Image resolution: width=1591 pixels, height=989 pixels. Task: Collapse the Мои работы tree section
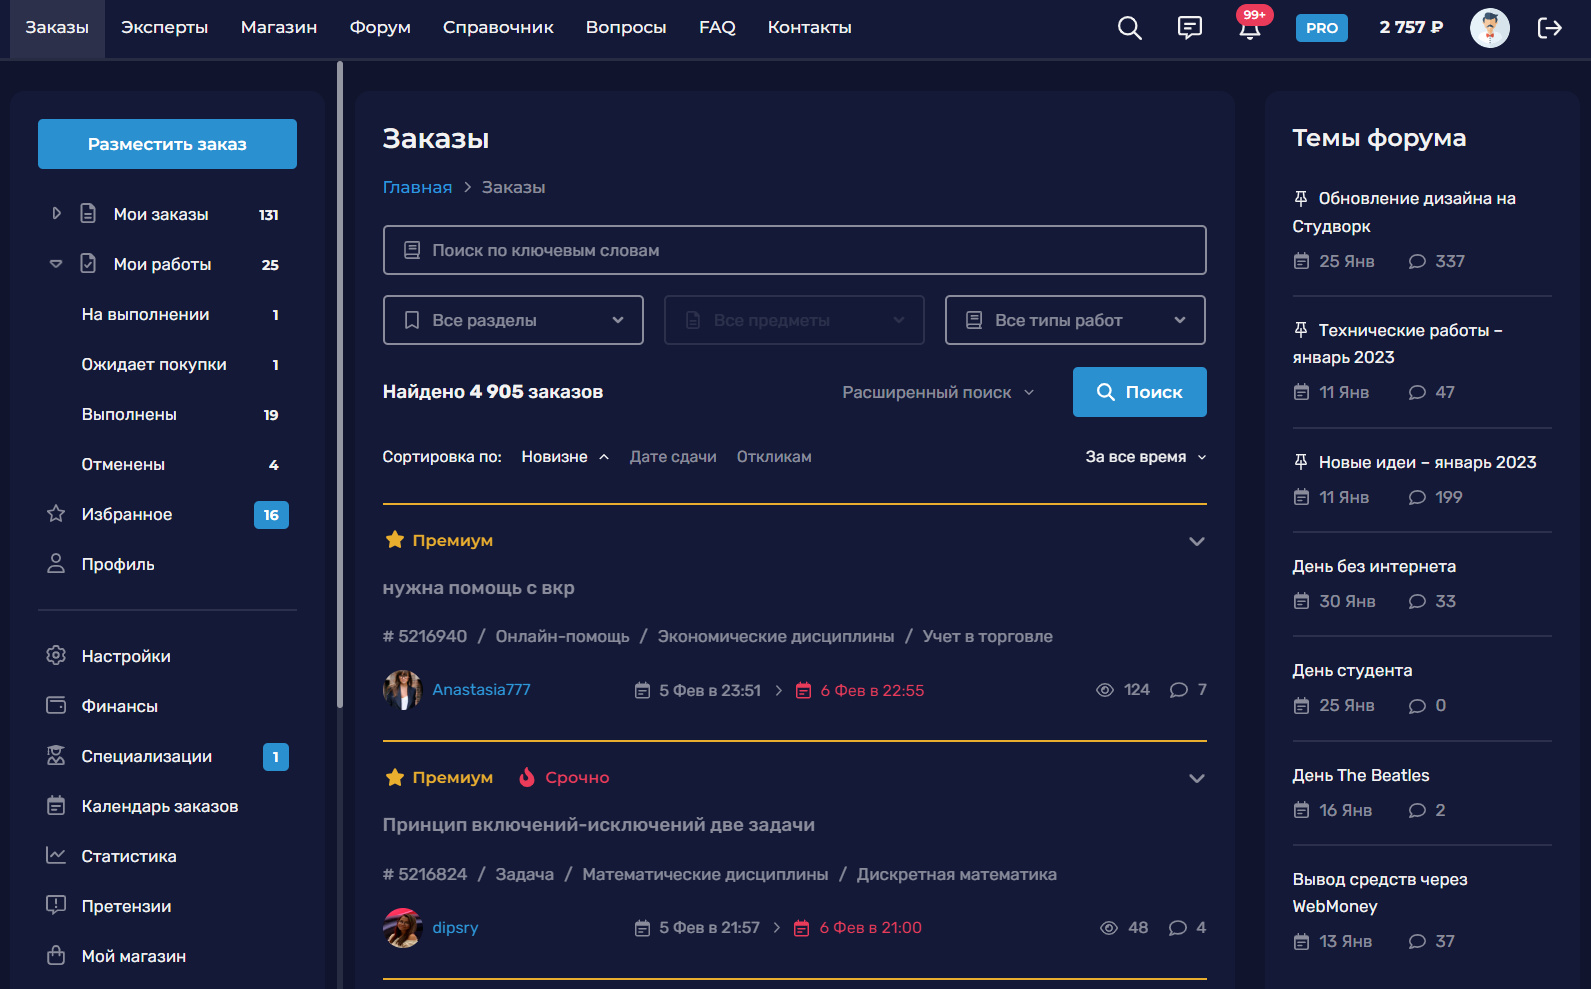click(56, 264)
